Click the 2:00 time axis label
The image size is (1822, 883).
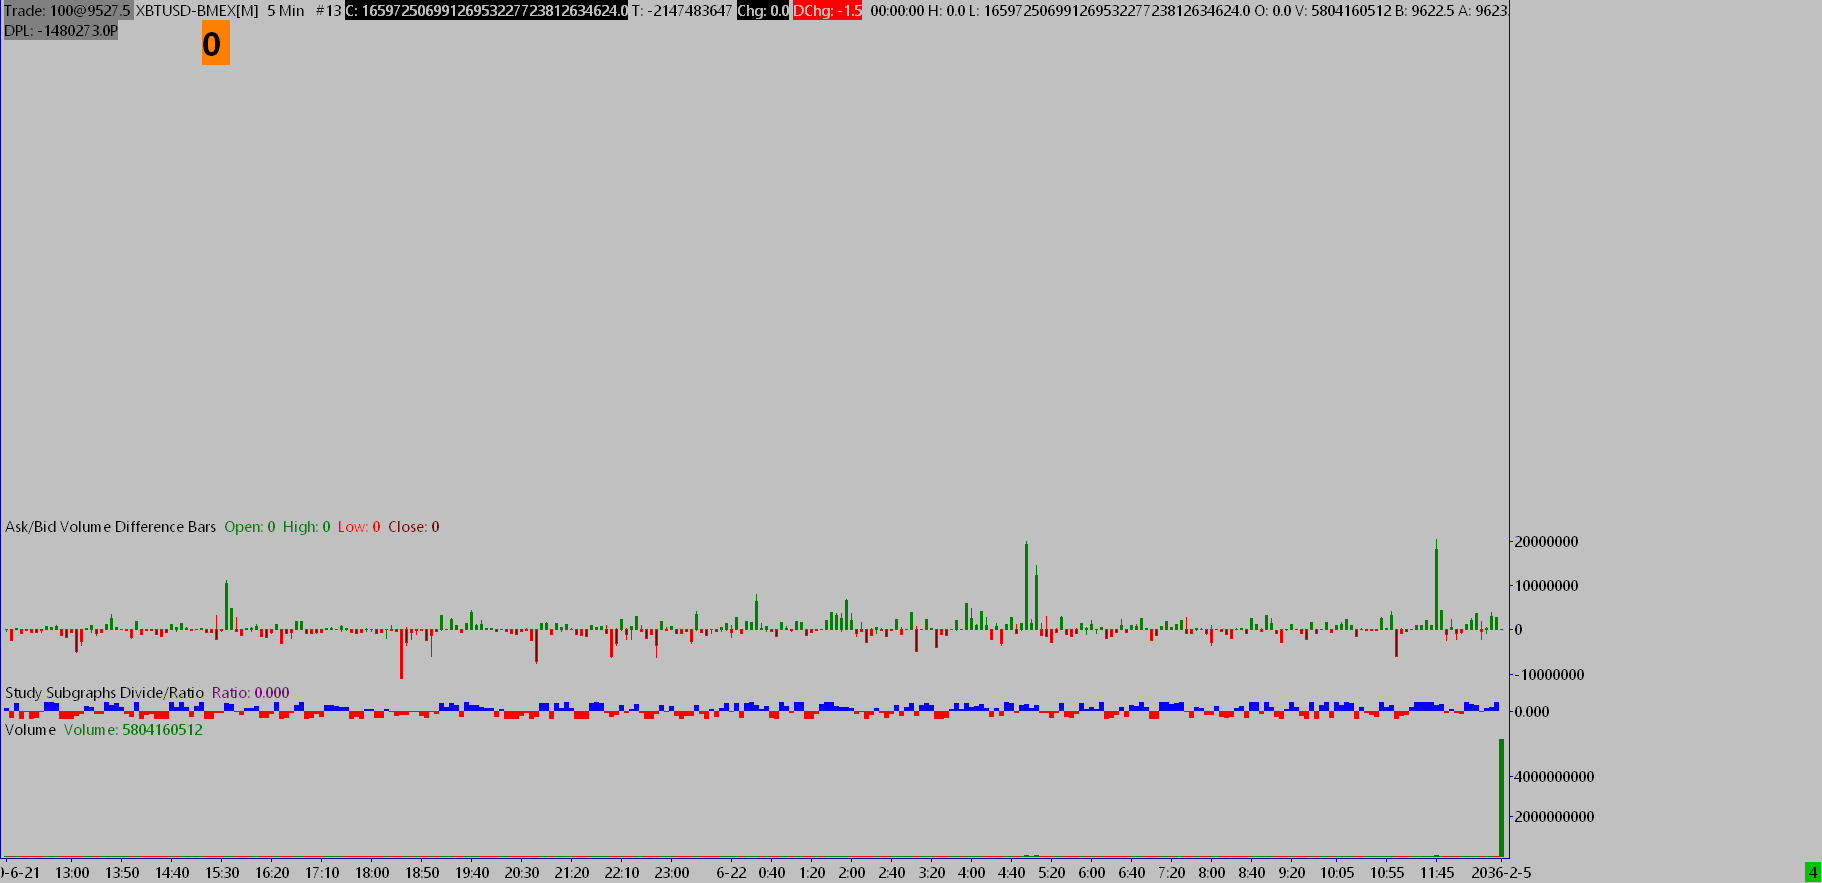coord(852,872)
